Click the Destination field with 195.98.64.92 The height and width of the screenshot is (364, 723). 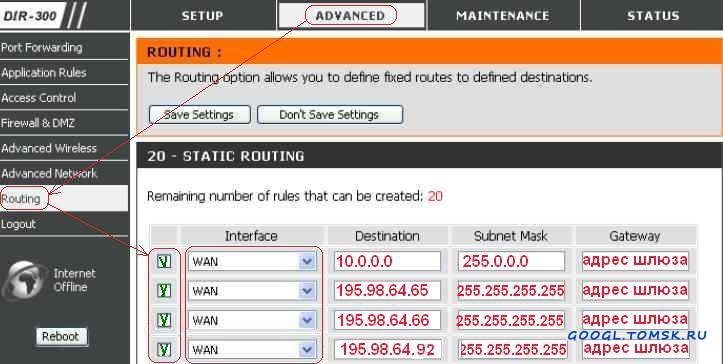(x=387, y=350)
